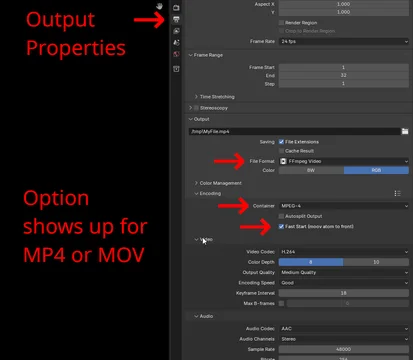The height and width of the screenshot is (360, 413).
Task: Toggle the Stereoscopy checkbox
Action: tap(196, 108)
